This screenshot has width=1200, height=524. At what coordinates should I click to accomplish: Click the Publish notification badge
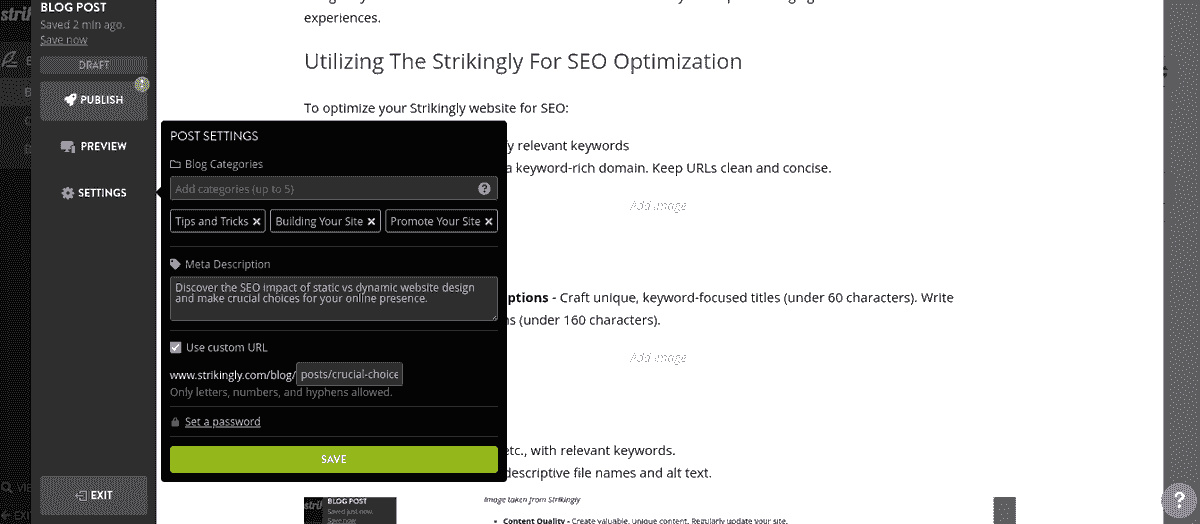click(x=143, y=84)
